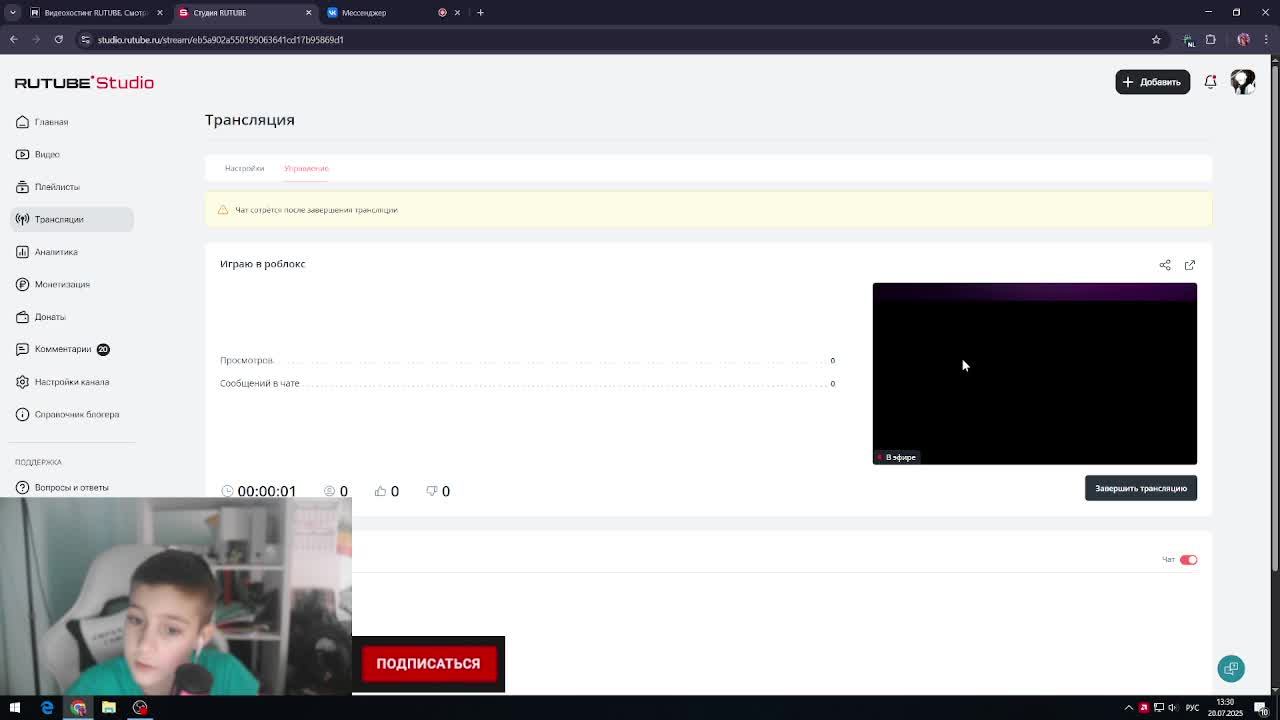The width and height of the screenshot is (1280, 720).
Task: Click the address bar URL
Action: click(220, 40)
